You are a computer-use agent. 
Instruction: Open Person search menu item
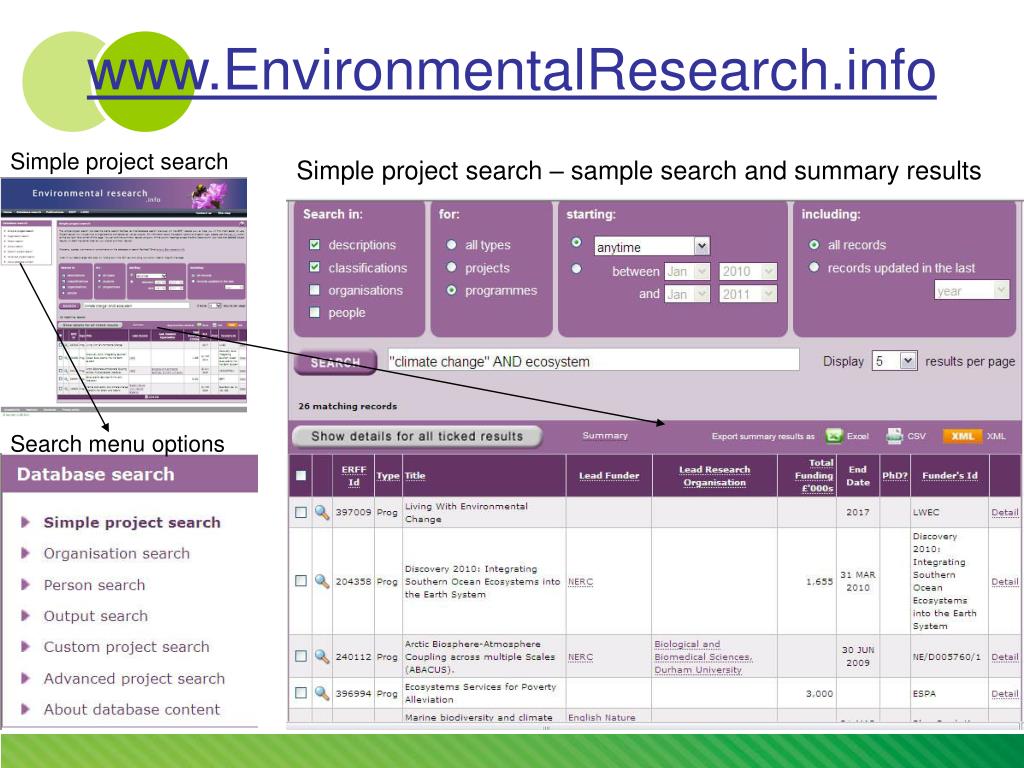(x=94, y=584)
